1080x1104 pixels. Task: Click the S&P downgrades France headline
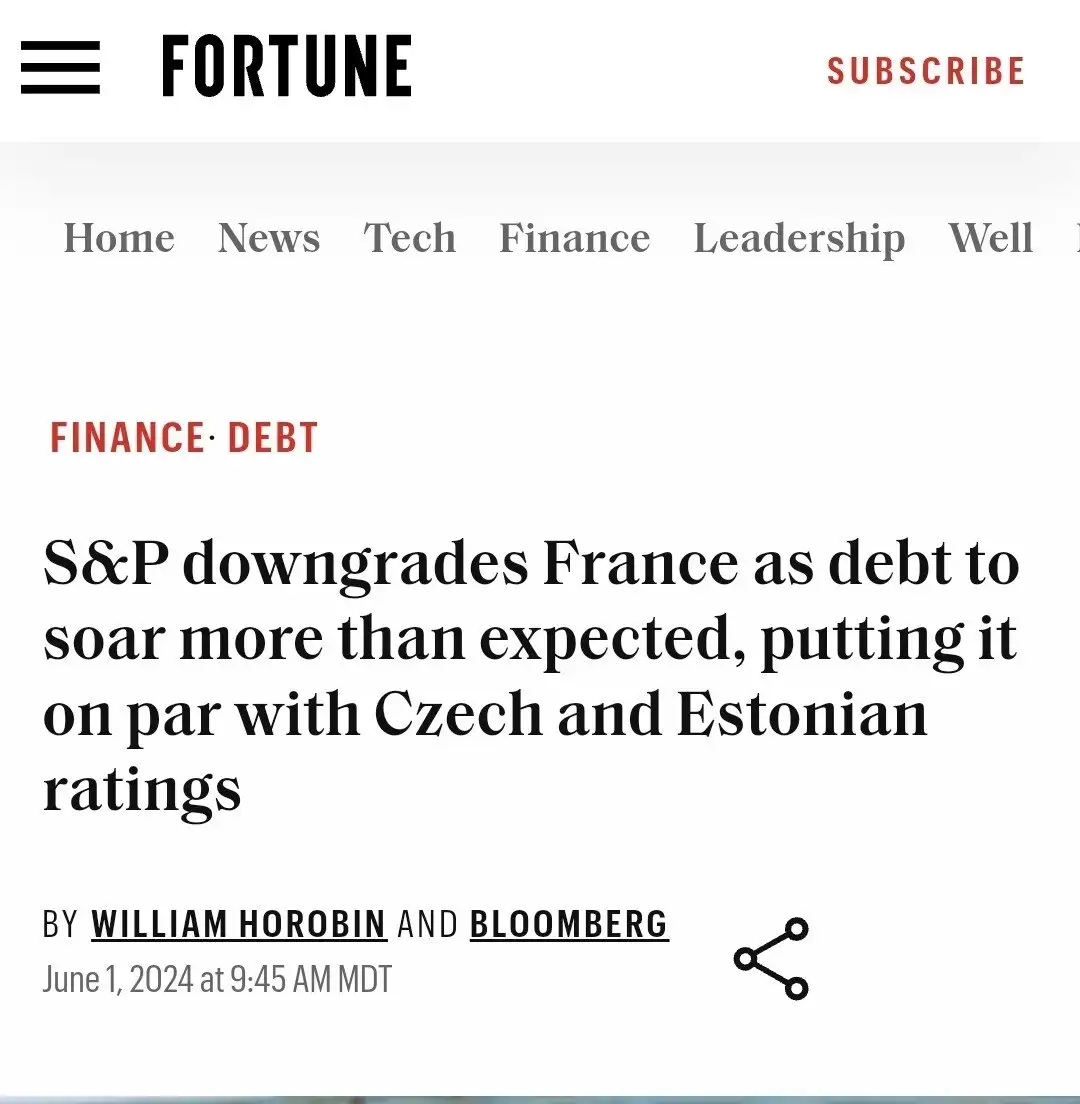(531, 677)
